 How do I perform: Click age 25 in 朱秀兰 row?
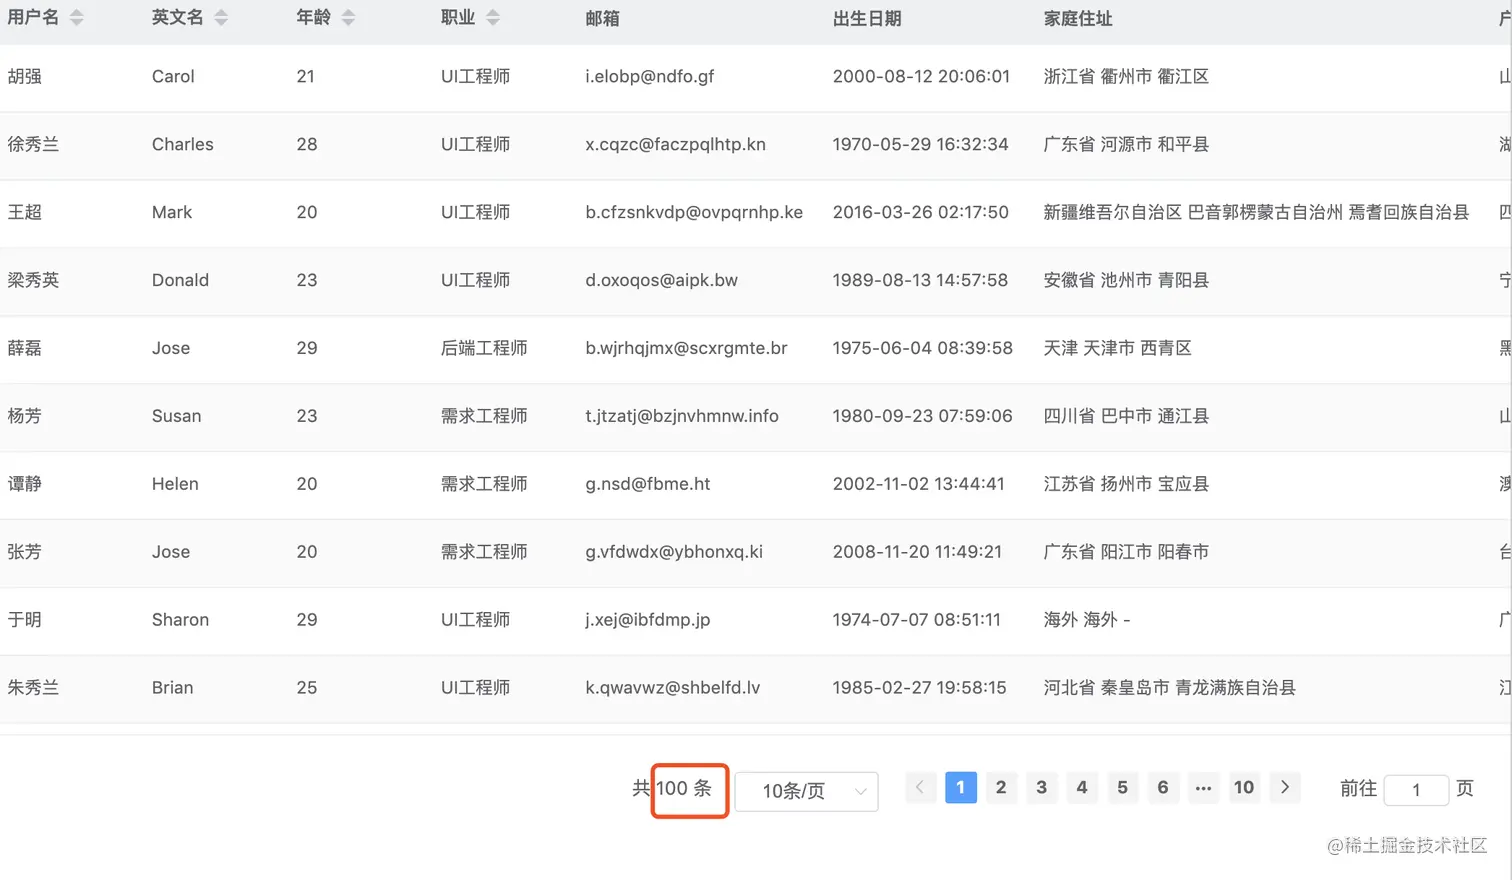[x=307, y=688]
